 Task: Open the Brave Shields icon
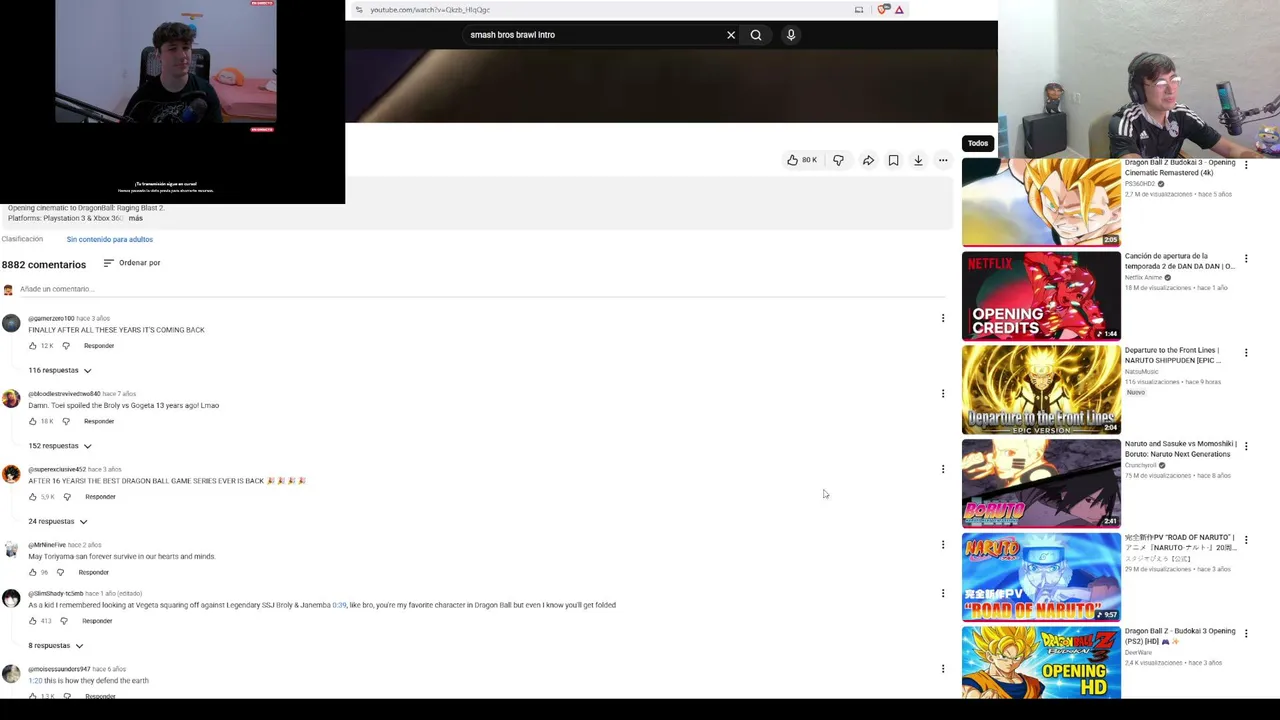tap(882, 10)
